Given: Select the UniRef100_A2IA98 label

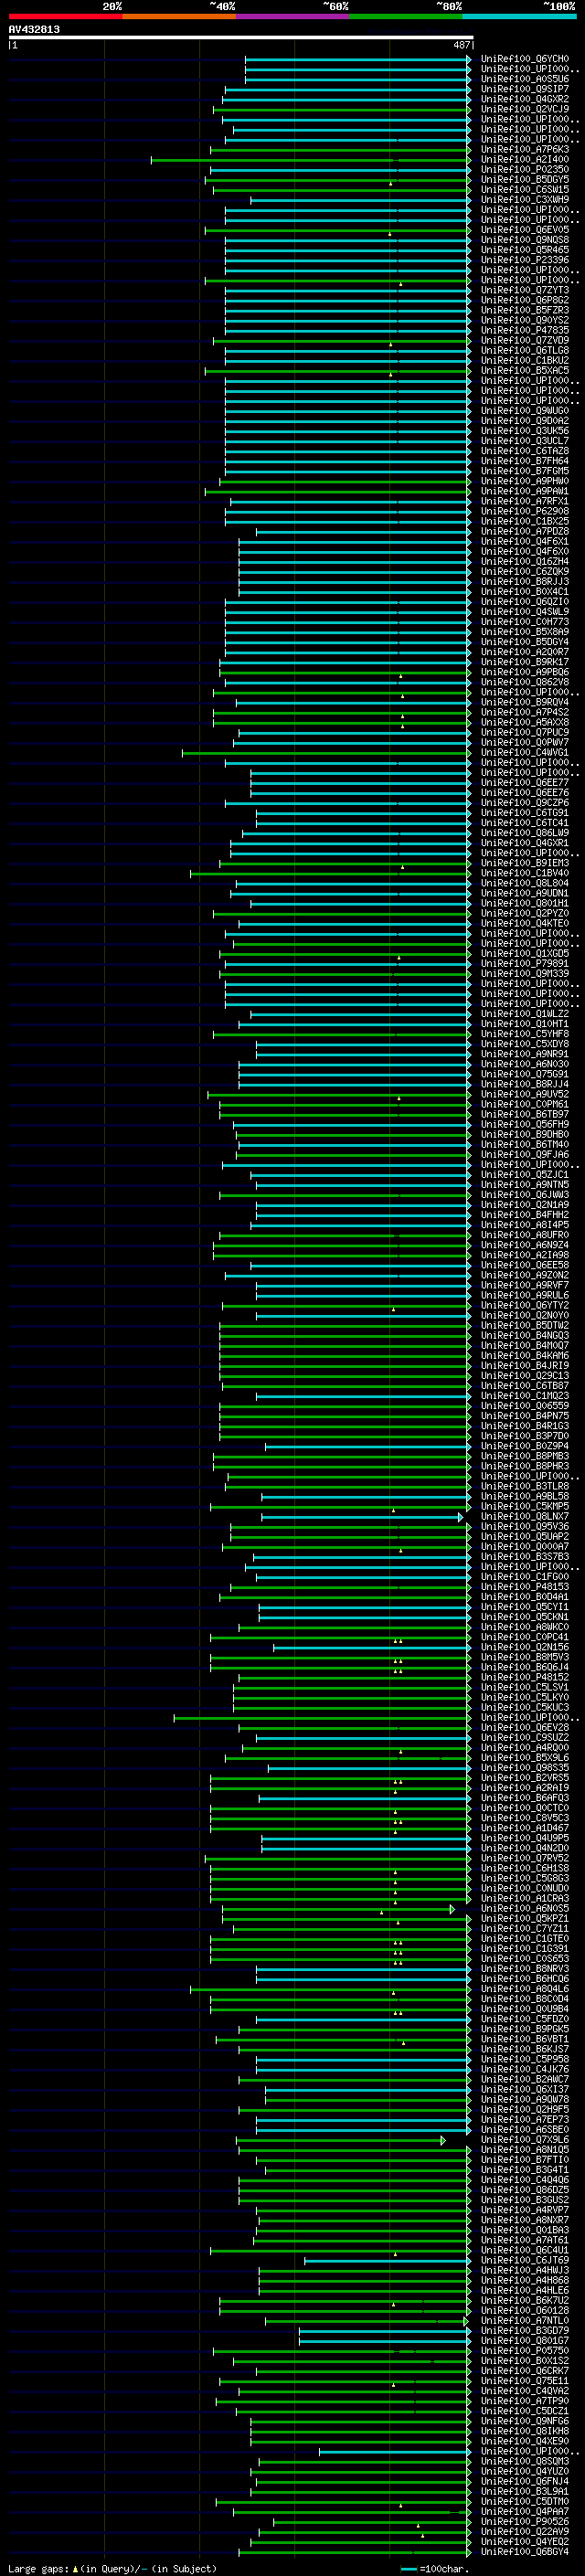Looking at the screenshot, I should 524,1255.
